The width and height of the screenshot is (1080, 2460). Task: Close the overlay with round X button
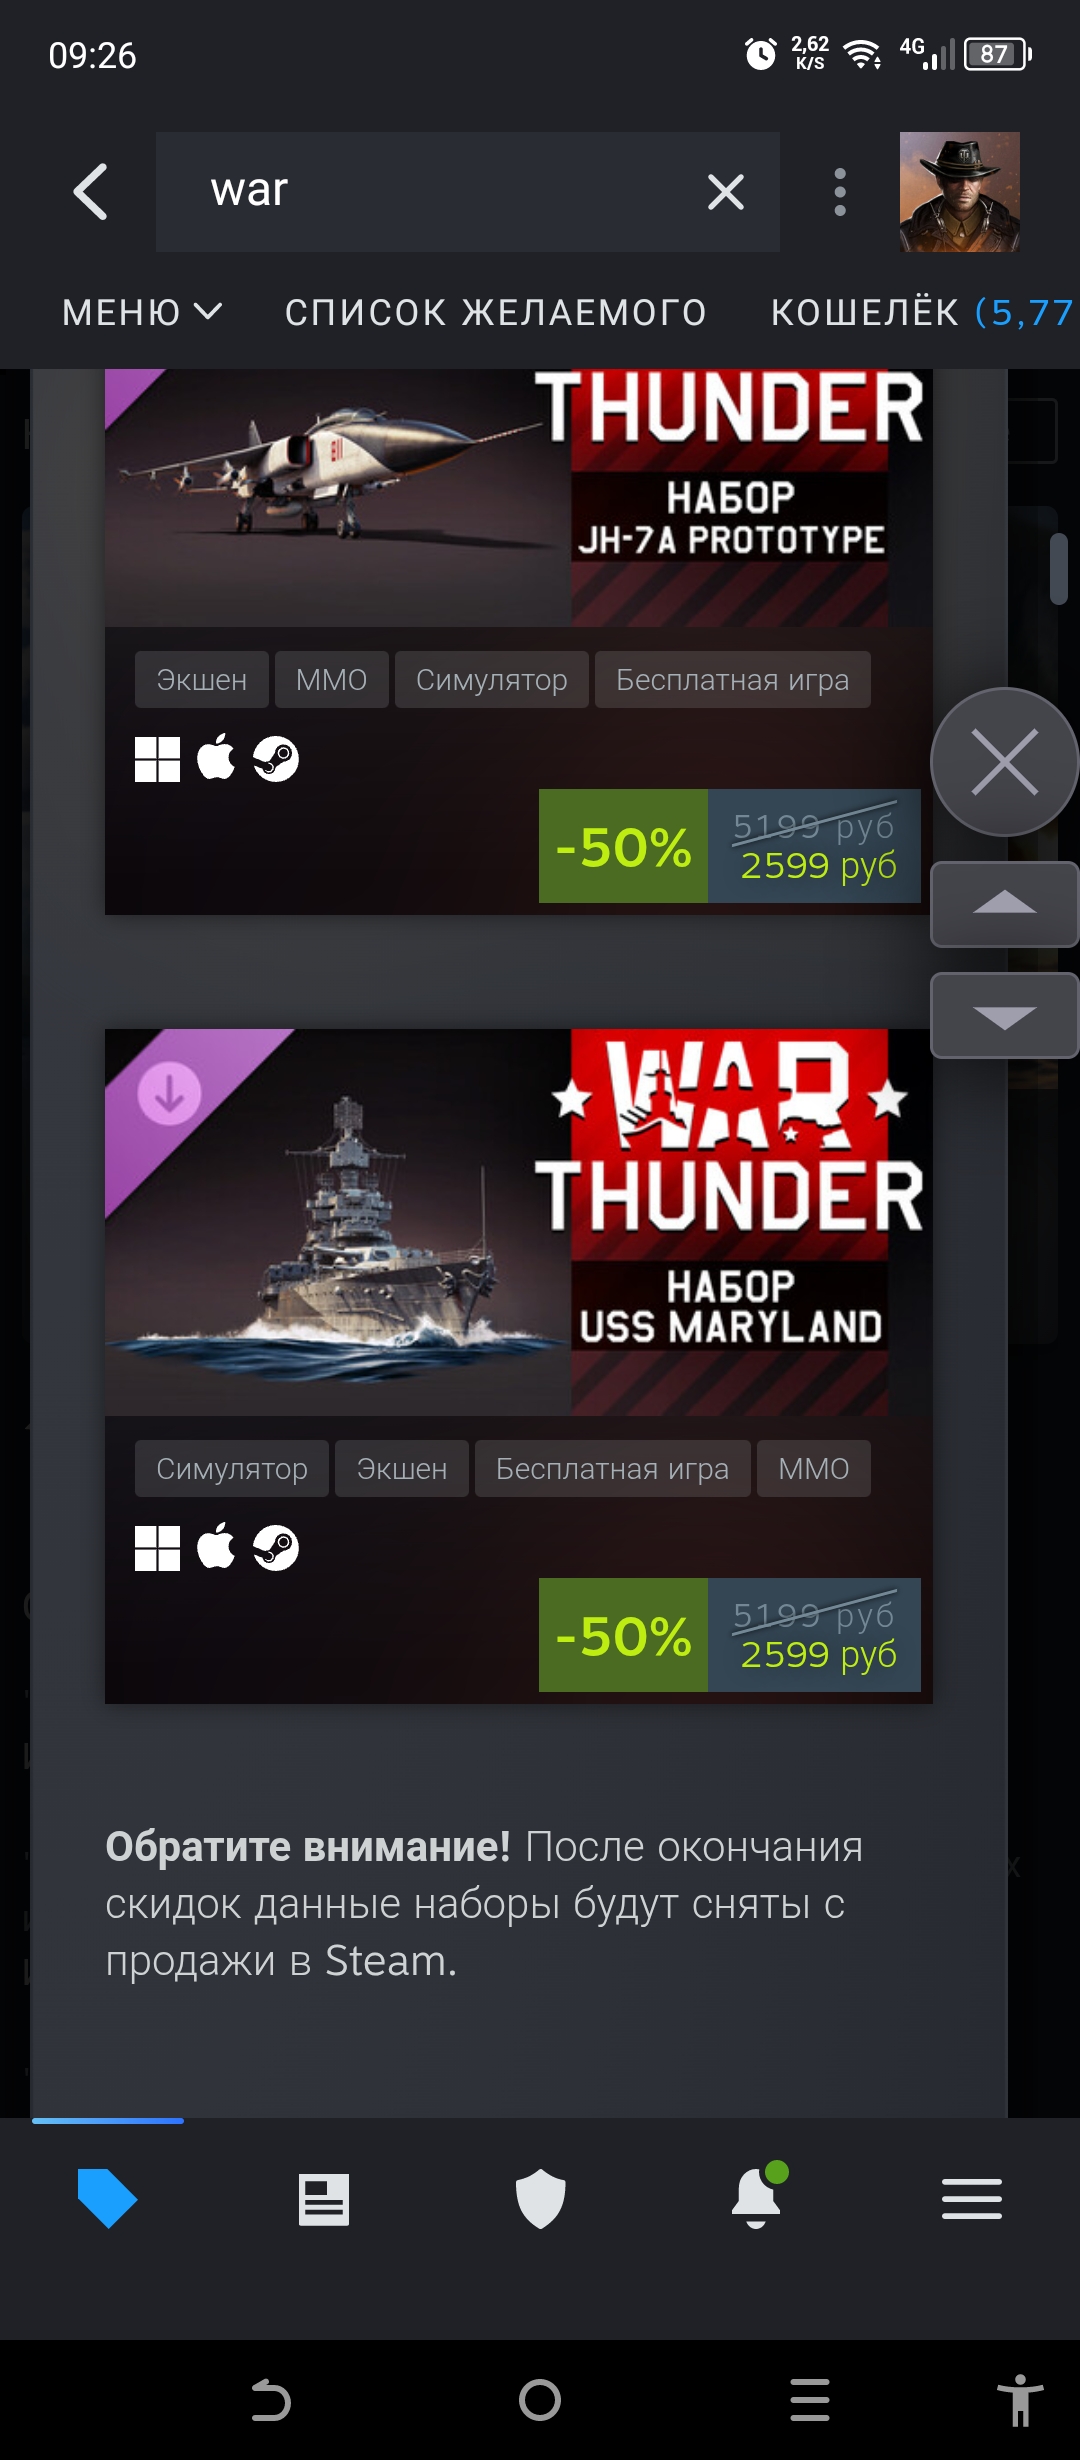[1004, 762]
